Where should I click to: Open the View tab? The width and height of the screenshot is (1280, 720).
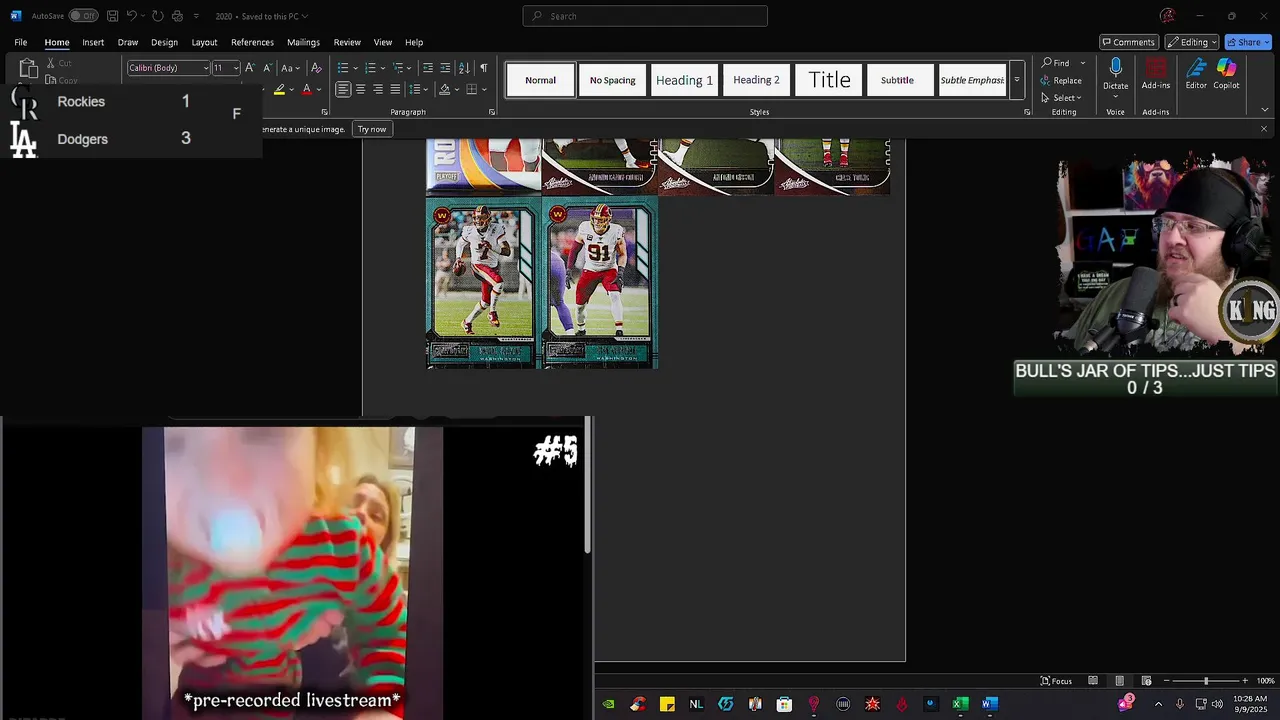tap(383, 42)
